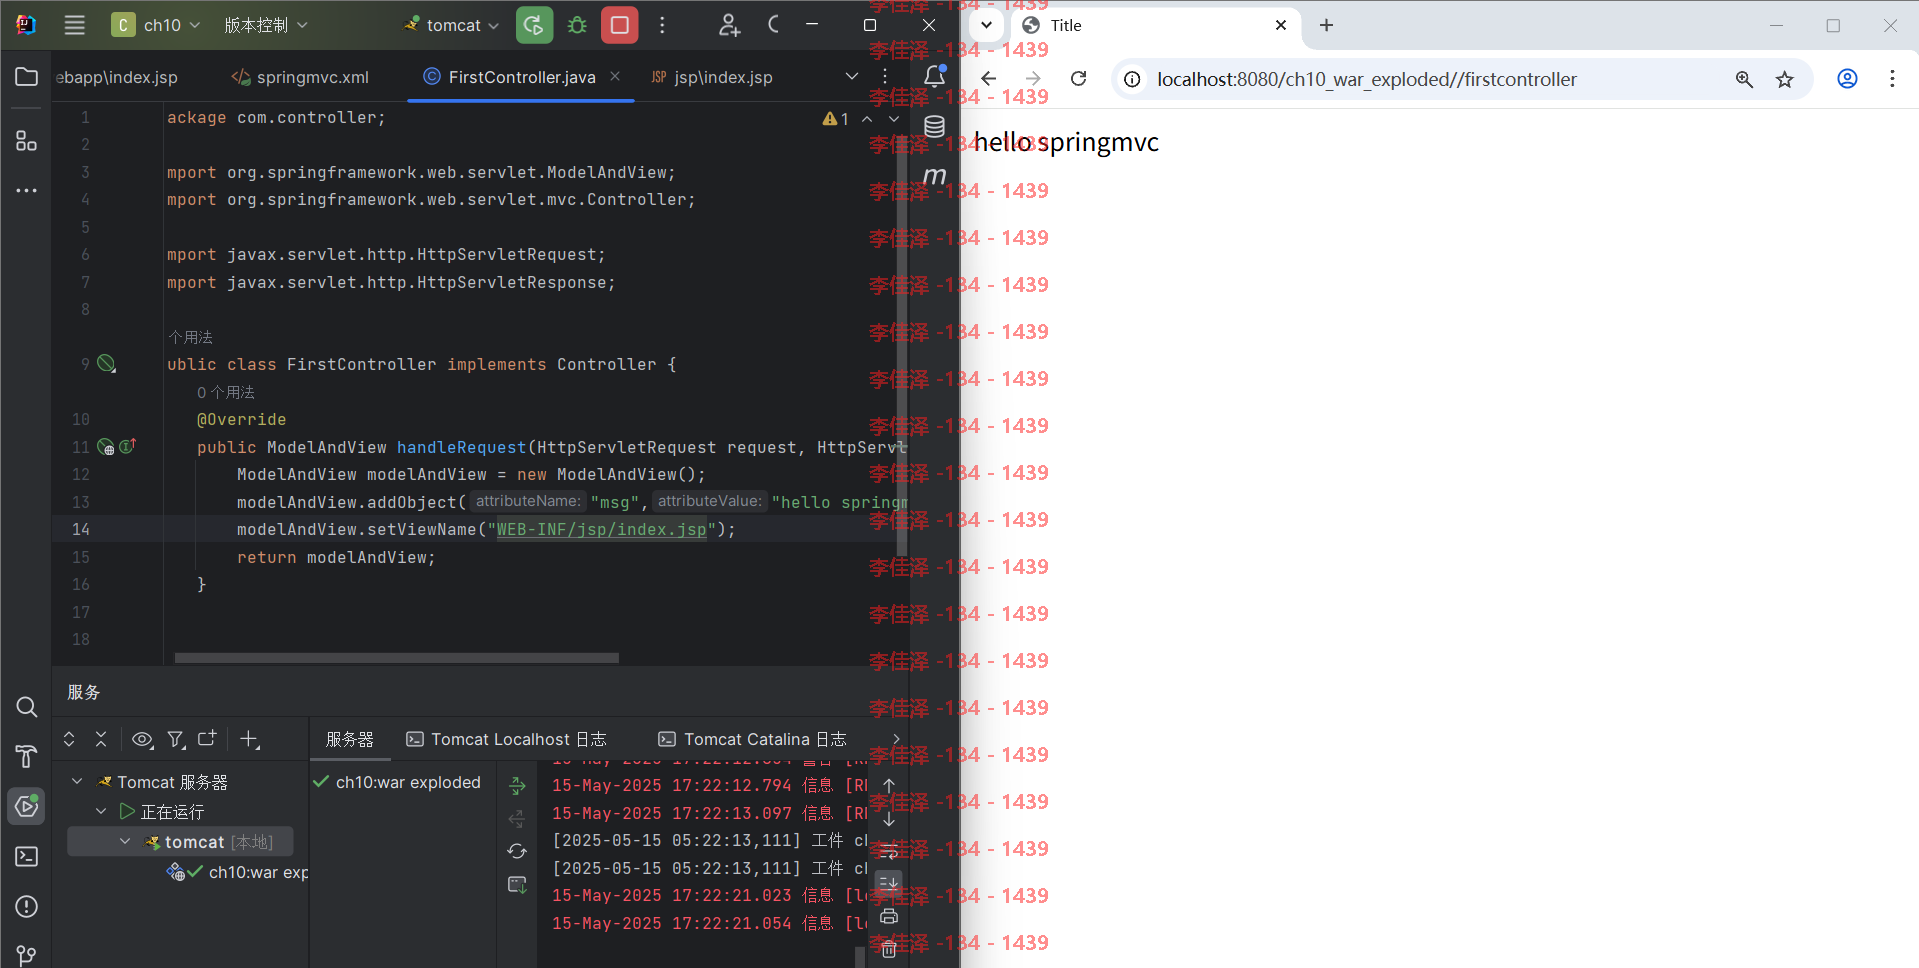This screenshot has height=968, width=1919.
Task: Open the Terminal tool window
Action: coord(27,857)
